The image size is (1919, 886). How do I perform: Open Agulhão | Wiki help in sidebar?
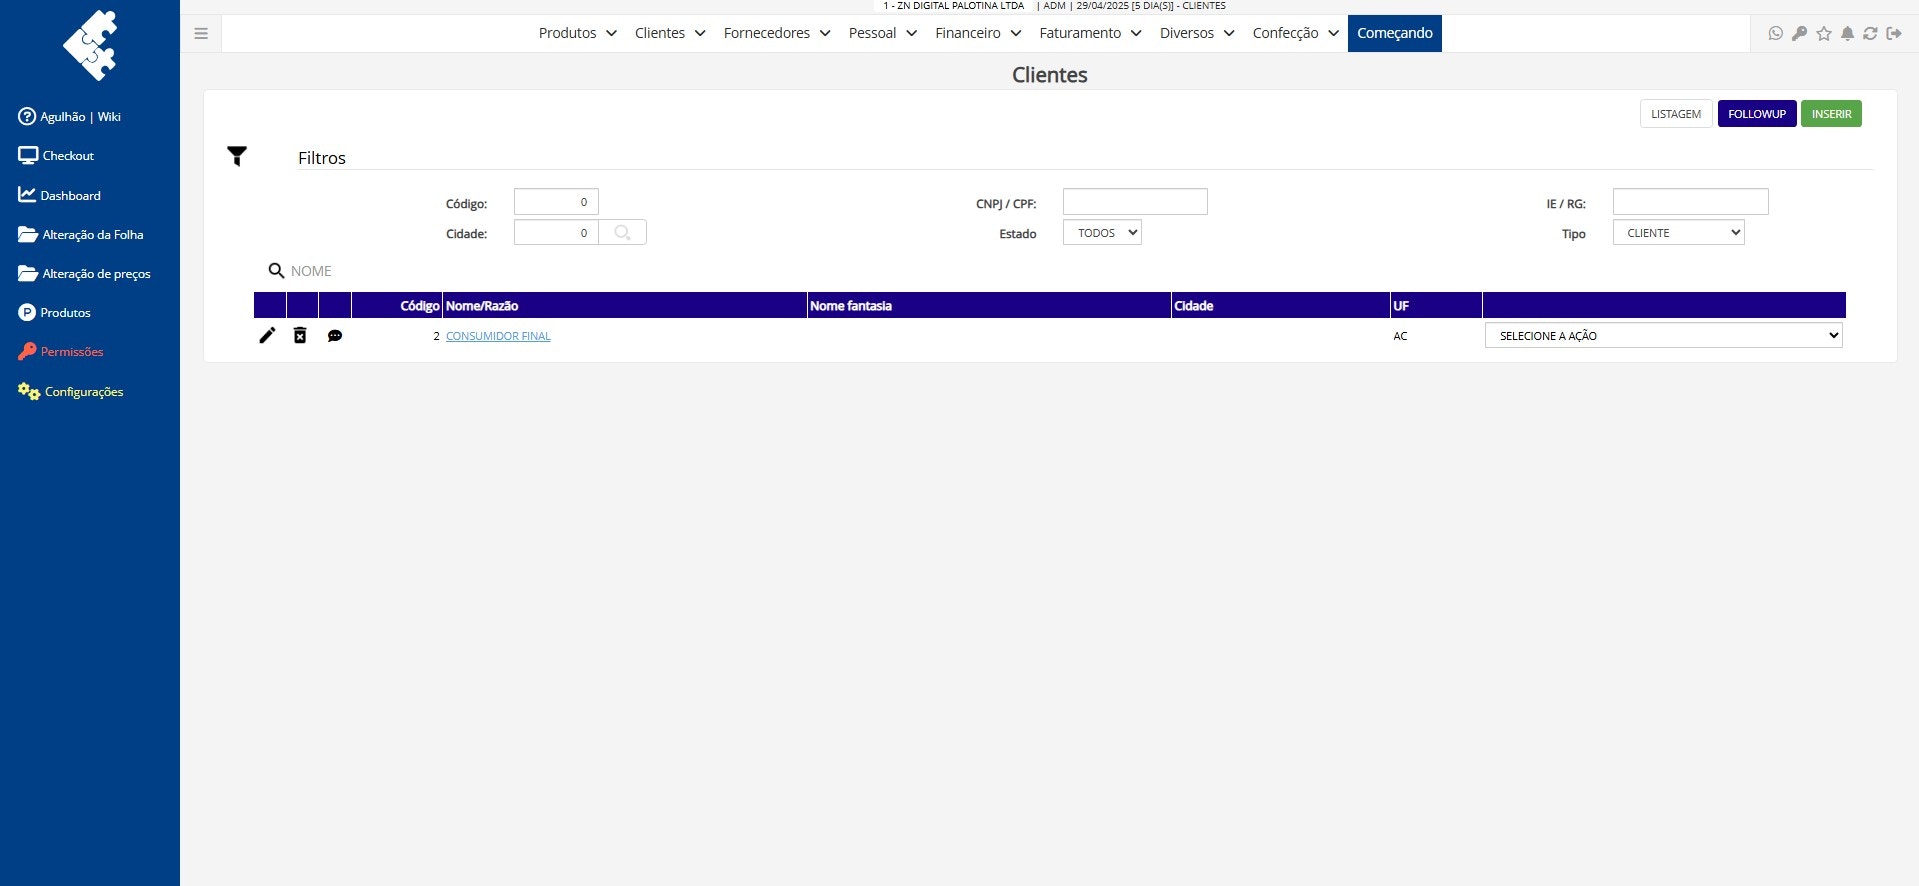pyautogui.click(x=70, y=117)
